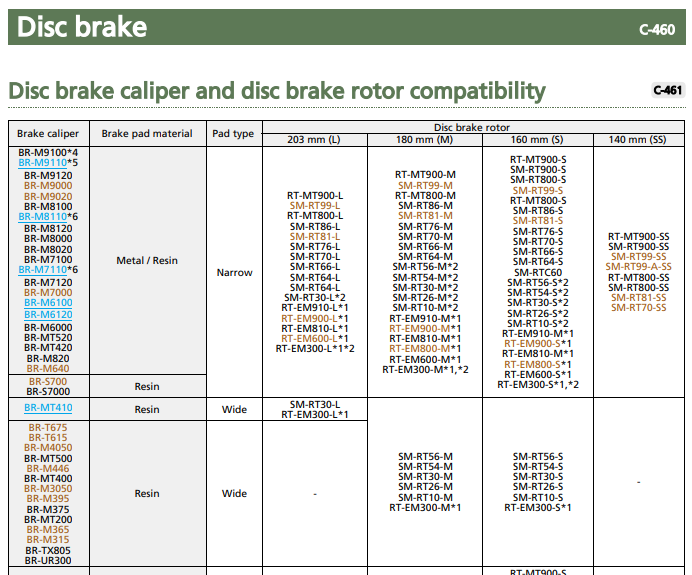
Task: Open the BR-M7110 caliper link
Action: coord(42,270)
